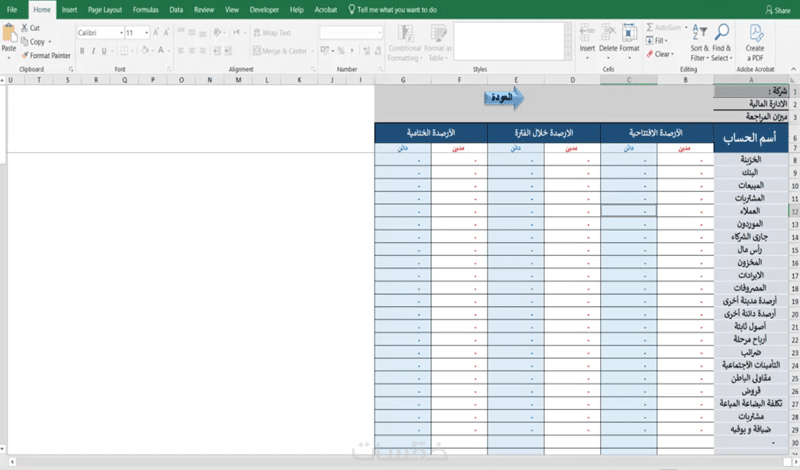Screen dimensions: 800x470
Task: Click the Accounting number format icon
Action: 324,51
